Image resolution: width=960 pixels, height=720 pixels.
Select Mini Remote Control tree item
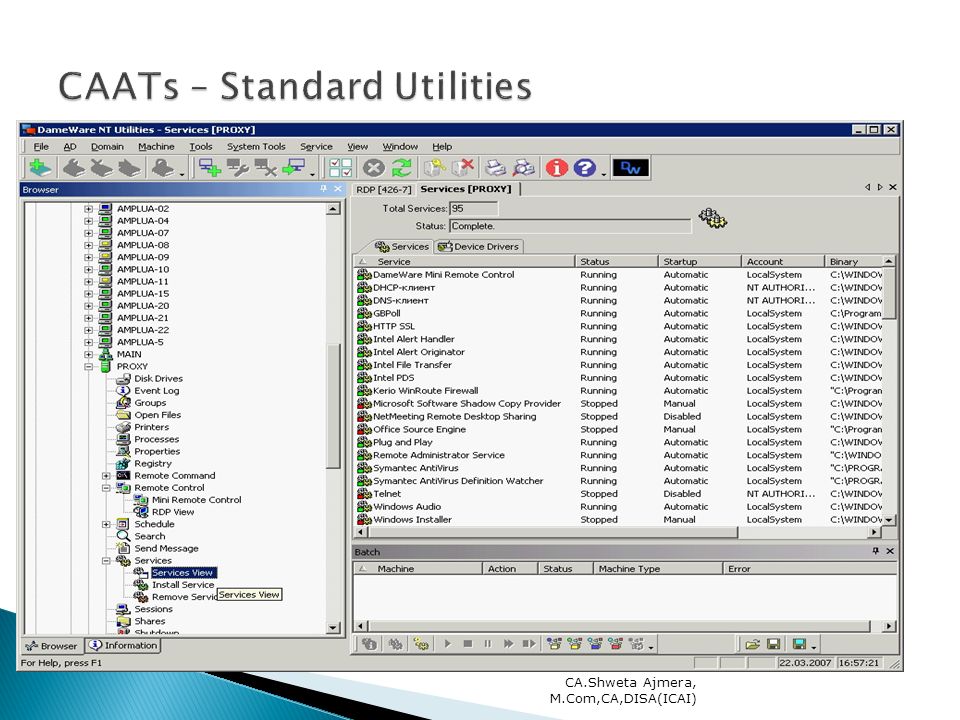(197, 500)
